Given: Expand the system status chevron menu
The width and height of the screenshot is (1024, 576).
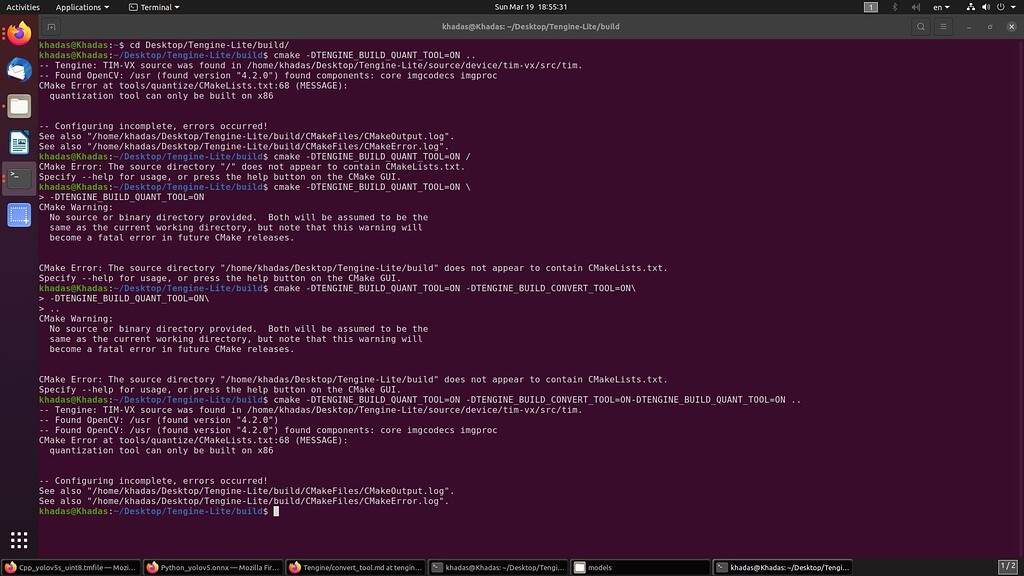Looking at the screenshot, I should point(1012,7).
